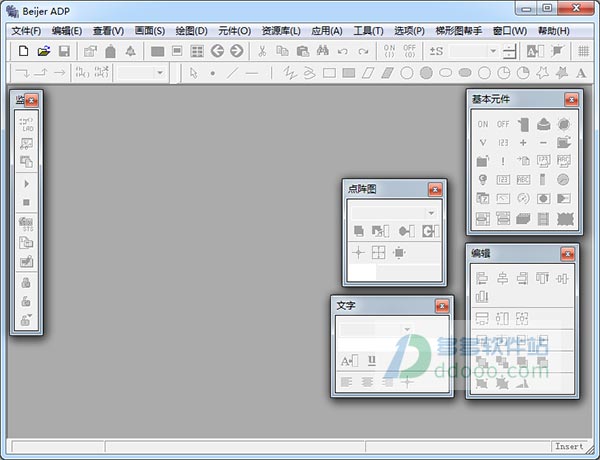The image size is (600, 460).
Task: Toggle the grid display icon
Action: [x=583, y=51]
